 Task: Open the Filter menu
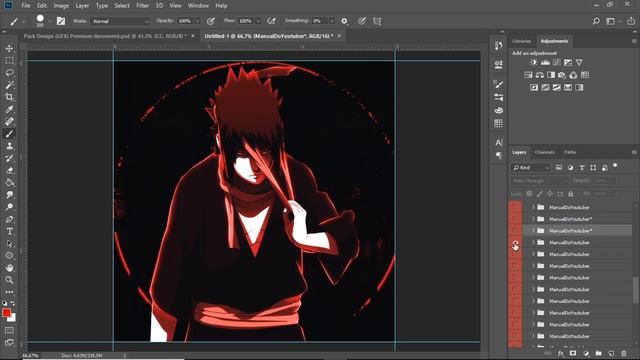[142, 6]
